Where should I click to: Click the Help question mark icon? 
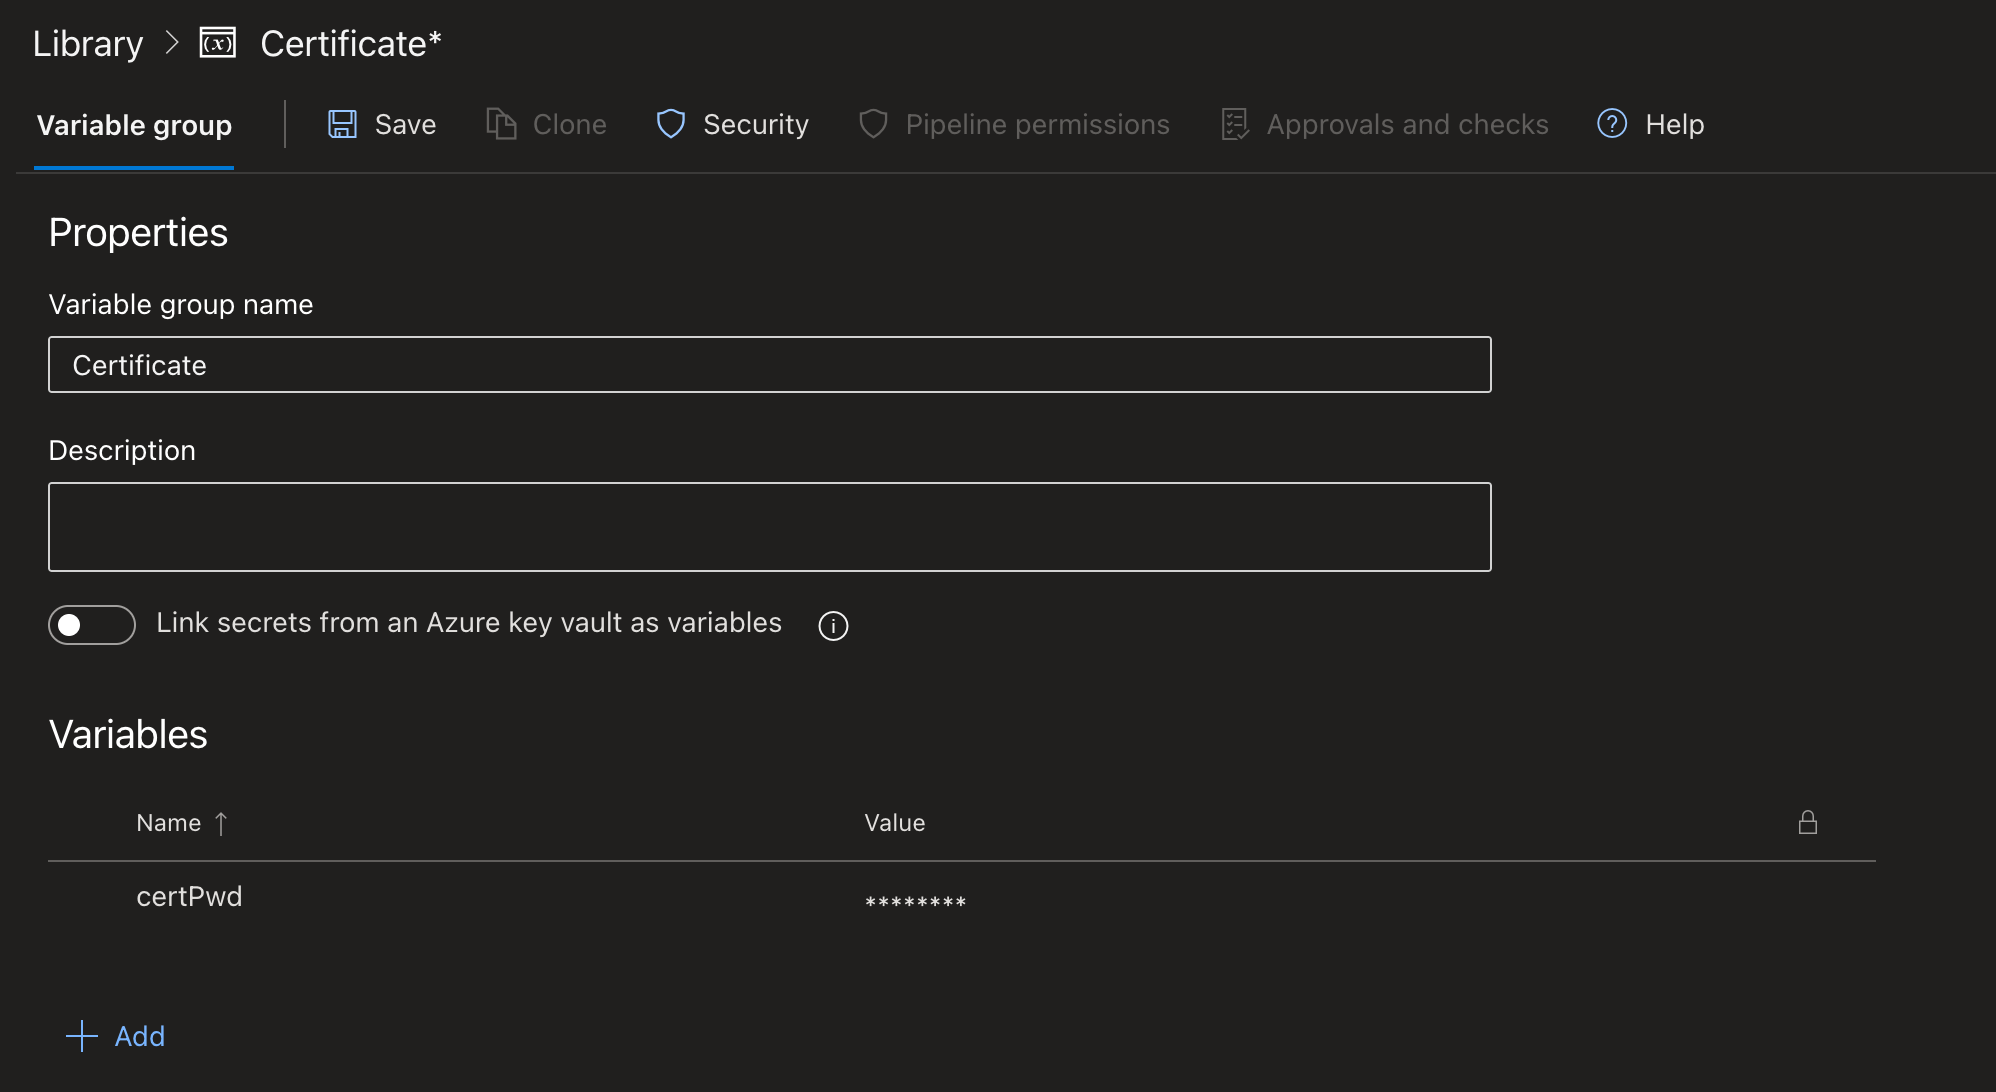[1611, 124]
